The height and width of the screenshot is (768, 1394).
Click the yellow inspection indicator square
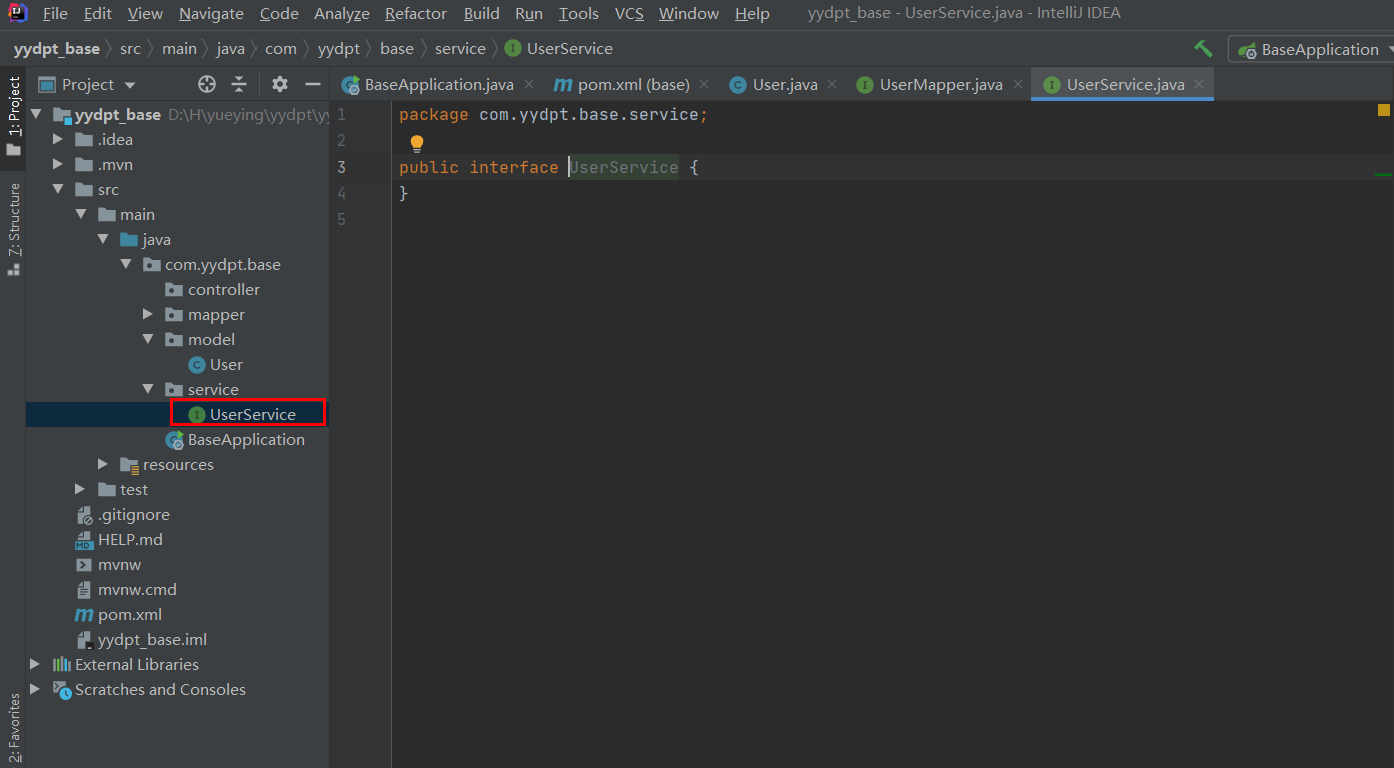[1384, 110]
